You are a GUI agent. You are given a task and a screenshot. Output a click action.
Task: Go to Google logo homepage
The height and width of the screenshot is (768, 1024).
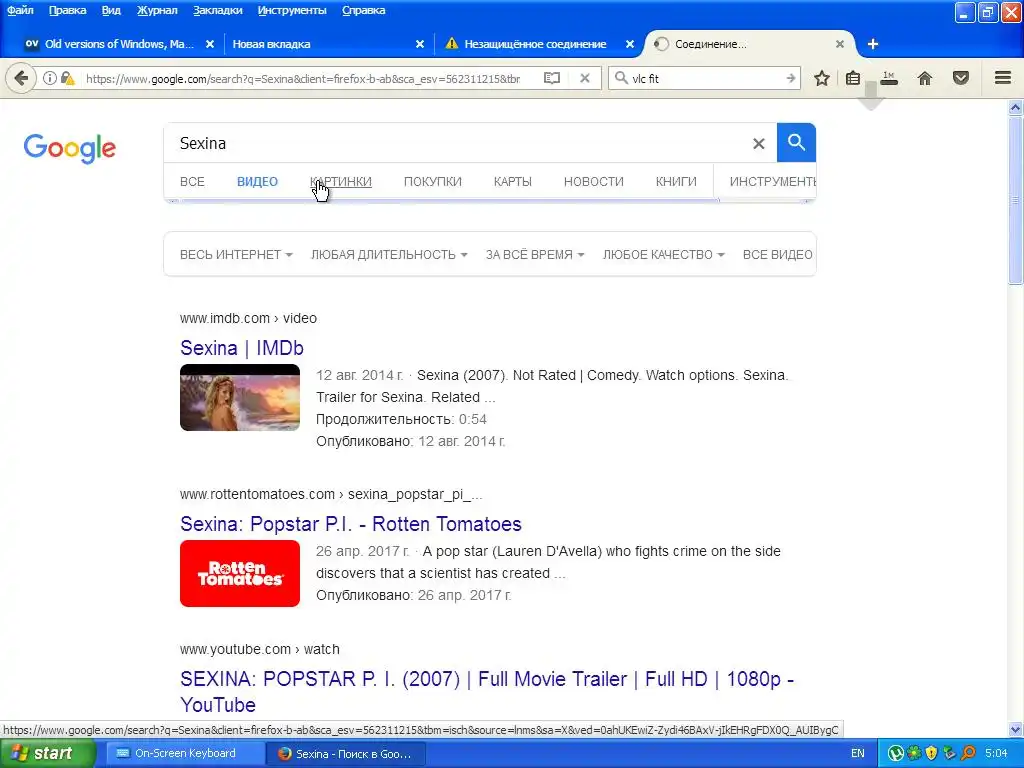coord(70,148)
